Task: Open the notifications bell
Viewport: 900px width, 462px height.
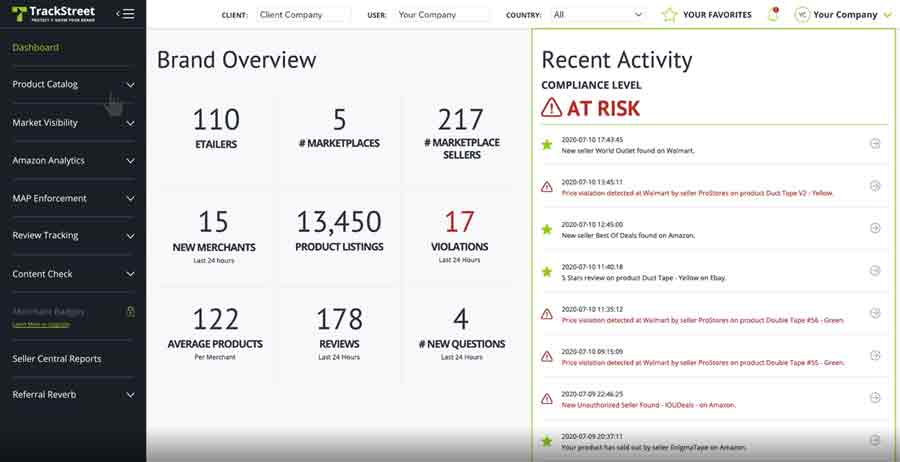Action: [773, 15]
